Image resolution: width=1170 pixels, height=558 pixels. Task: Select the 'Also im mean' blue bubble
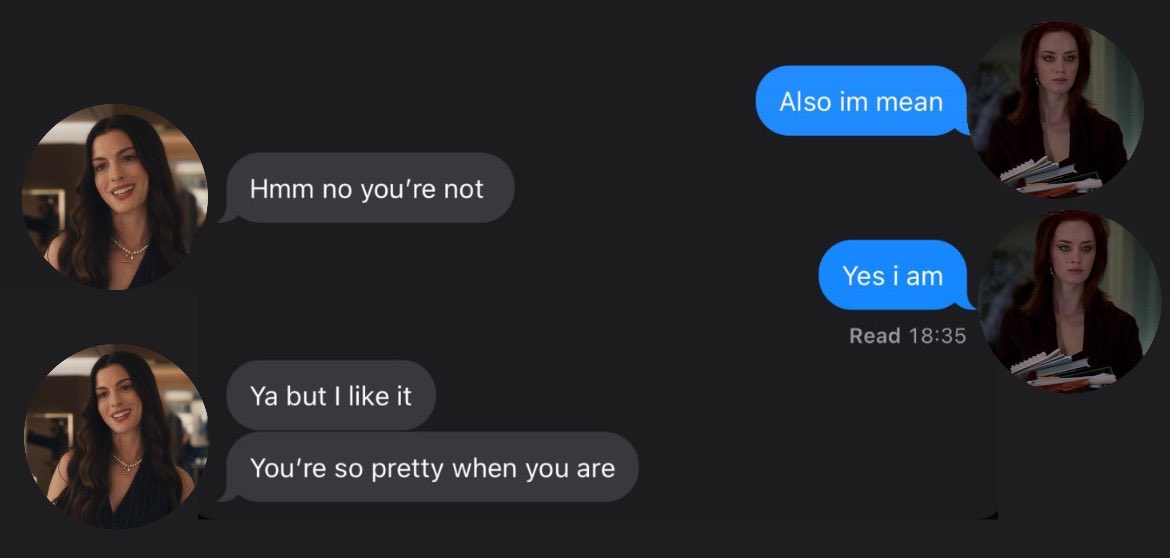[862, 101]
